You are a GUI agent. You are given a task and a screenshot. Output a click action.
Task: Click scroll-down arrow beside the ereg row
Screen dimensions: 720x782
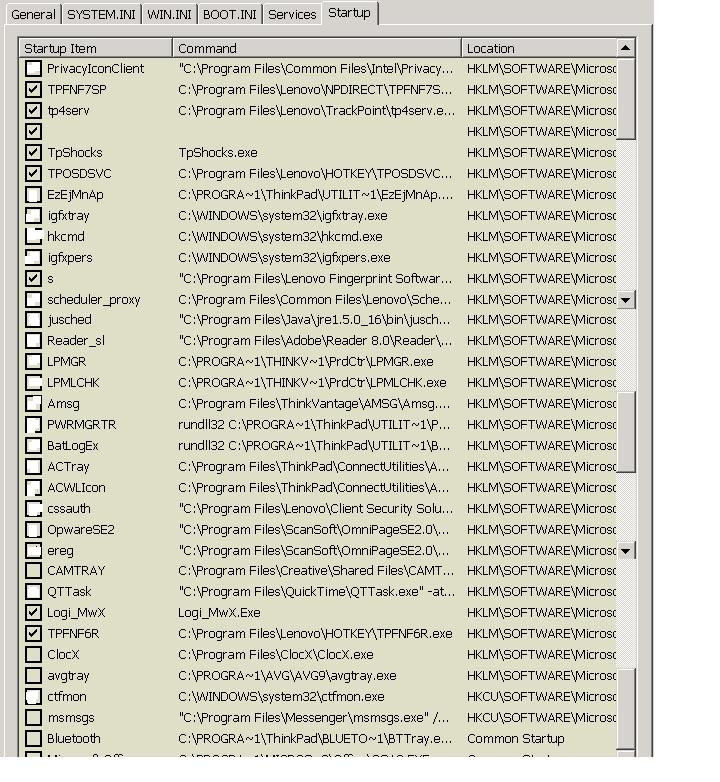point(625,551)
